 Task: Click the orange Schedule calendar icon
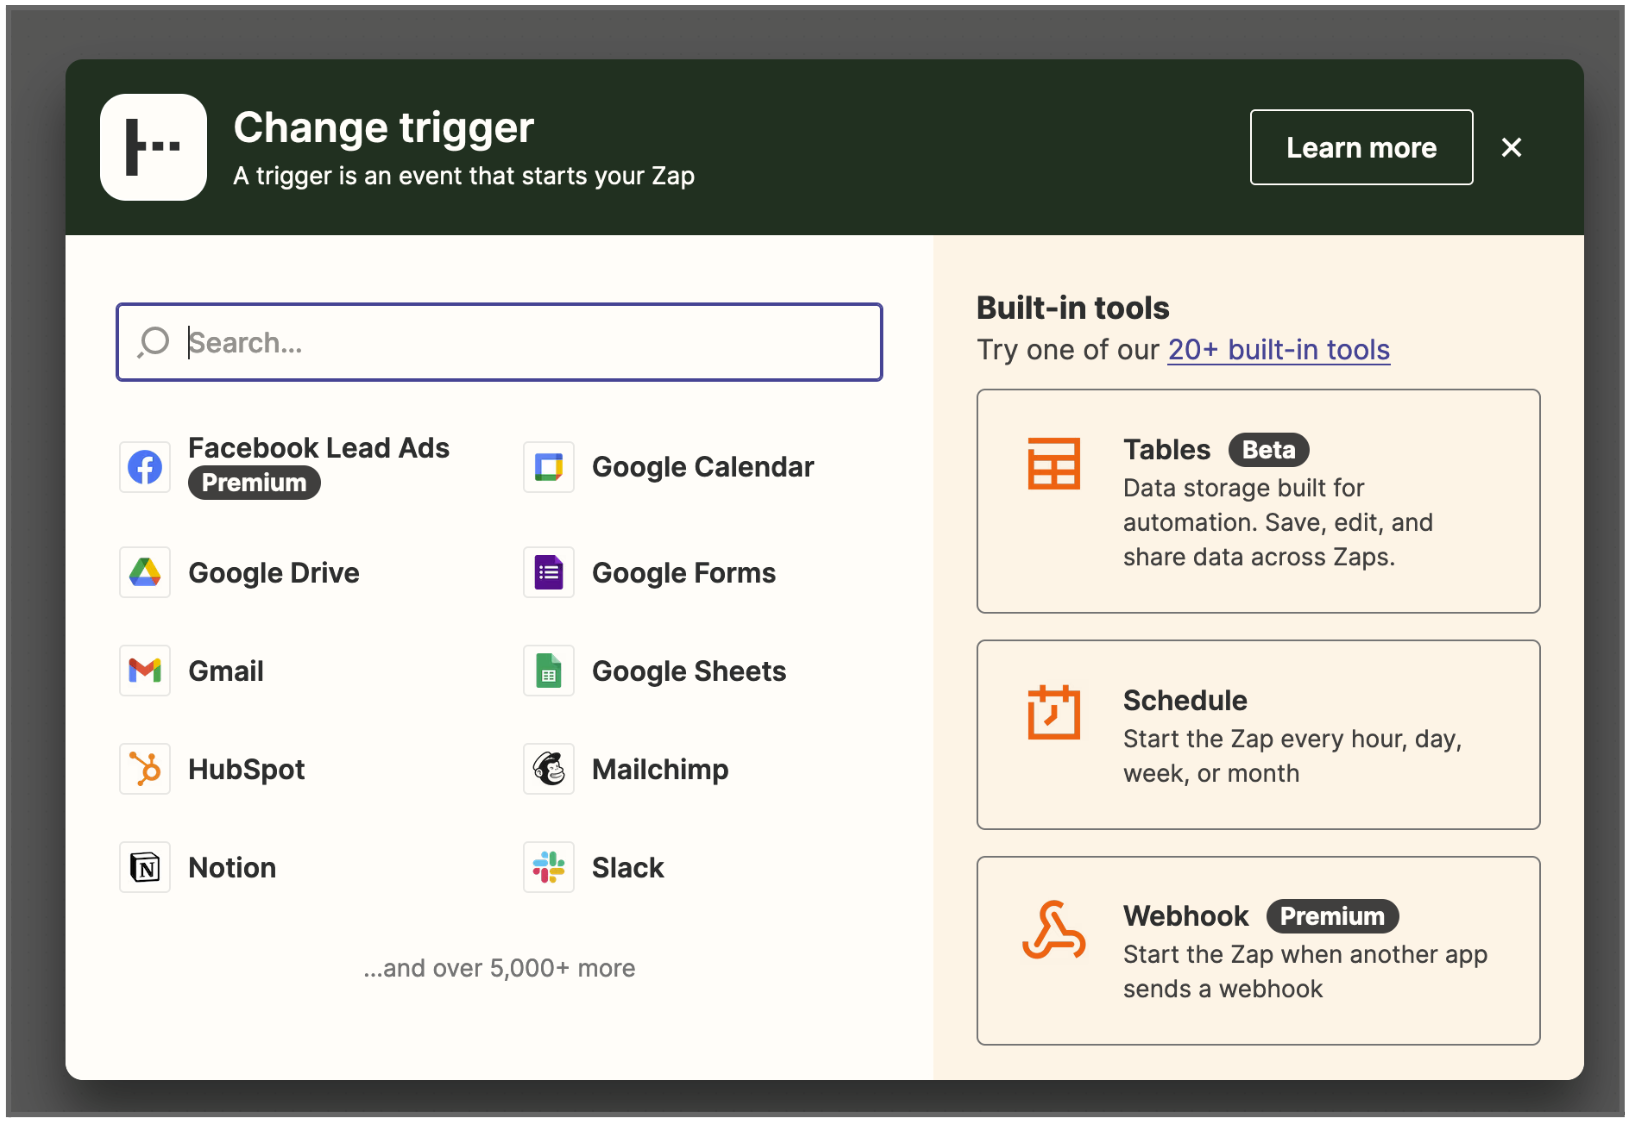(1054, 712)
